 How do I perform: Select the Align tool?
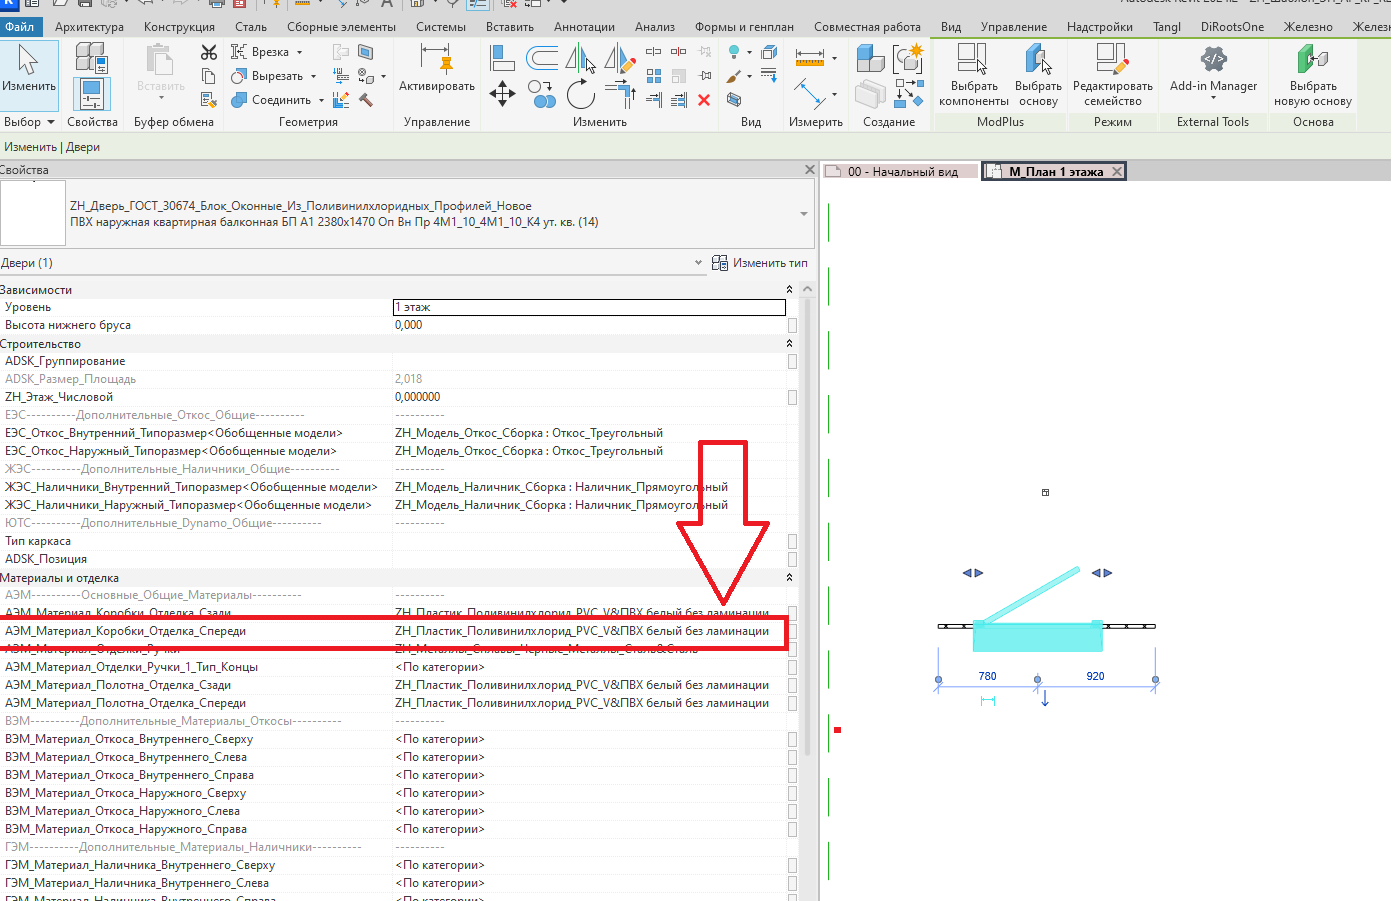[x=503, y=58]
